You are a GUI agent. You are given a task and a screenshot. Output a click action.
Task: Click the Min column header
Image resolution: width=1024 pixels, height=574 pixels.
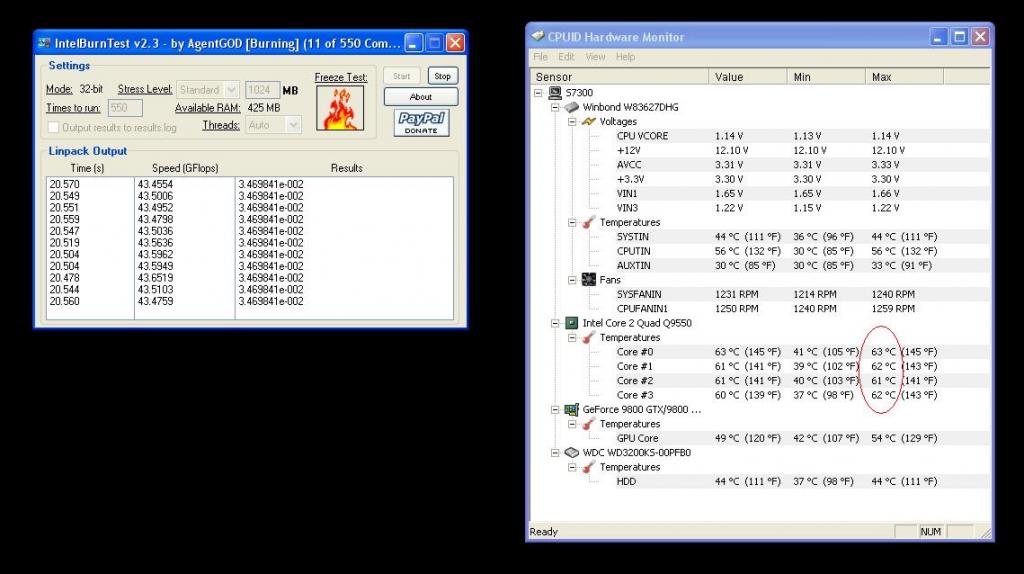(x=826, y=77)
